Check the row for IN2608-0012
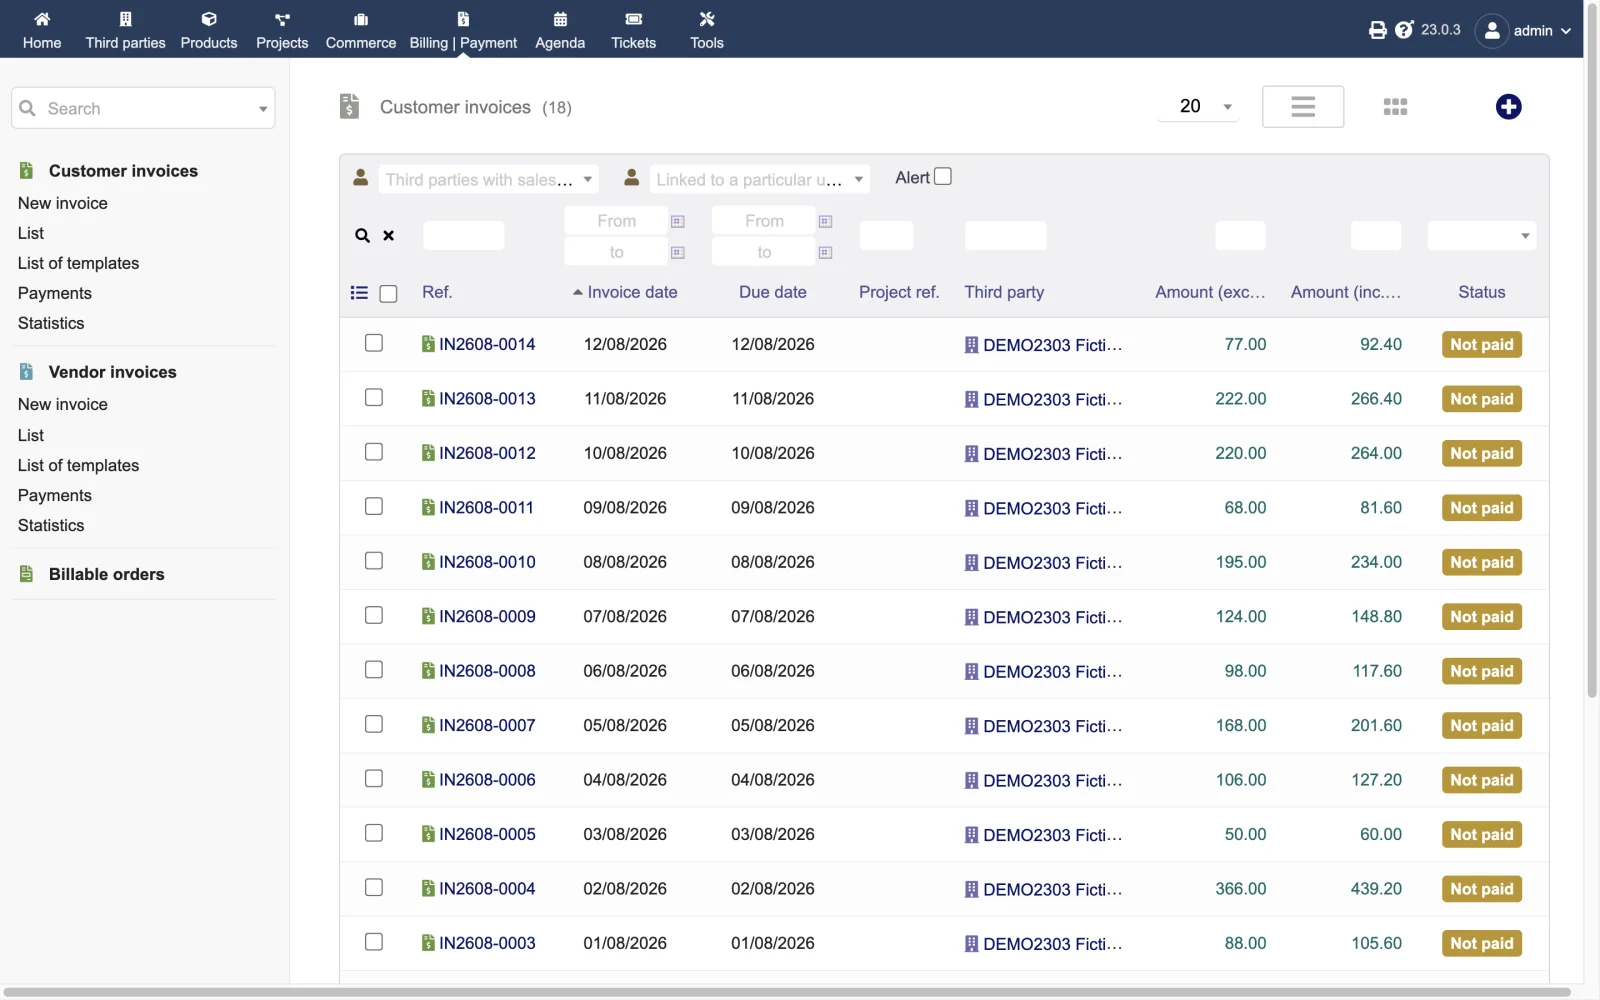This screenshot has height=1000, width=1600. [x=374, y=452]
